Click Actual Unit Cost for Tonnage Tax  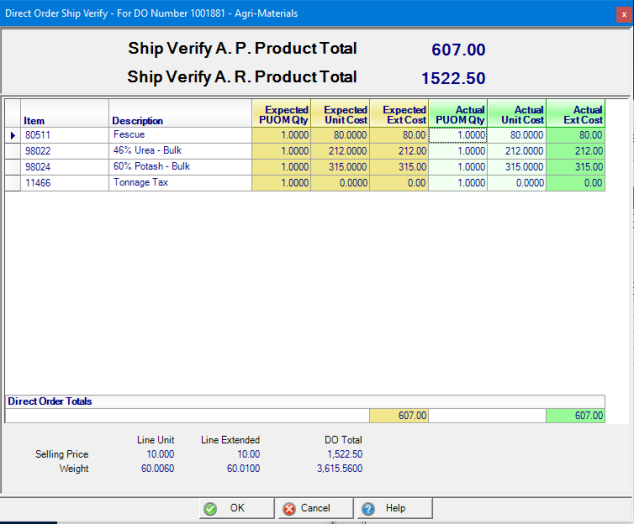point(516,183)
